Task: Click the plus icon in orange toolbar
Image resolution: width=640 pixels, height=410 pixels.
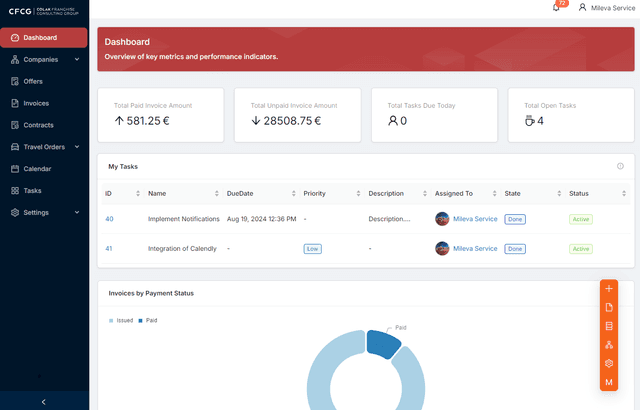Action: pyautogui.click(x=609, y=289)
